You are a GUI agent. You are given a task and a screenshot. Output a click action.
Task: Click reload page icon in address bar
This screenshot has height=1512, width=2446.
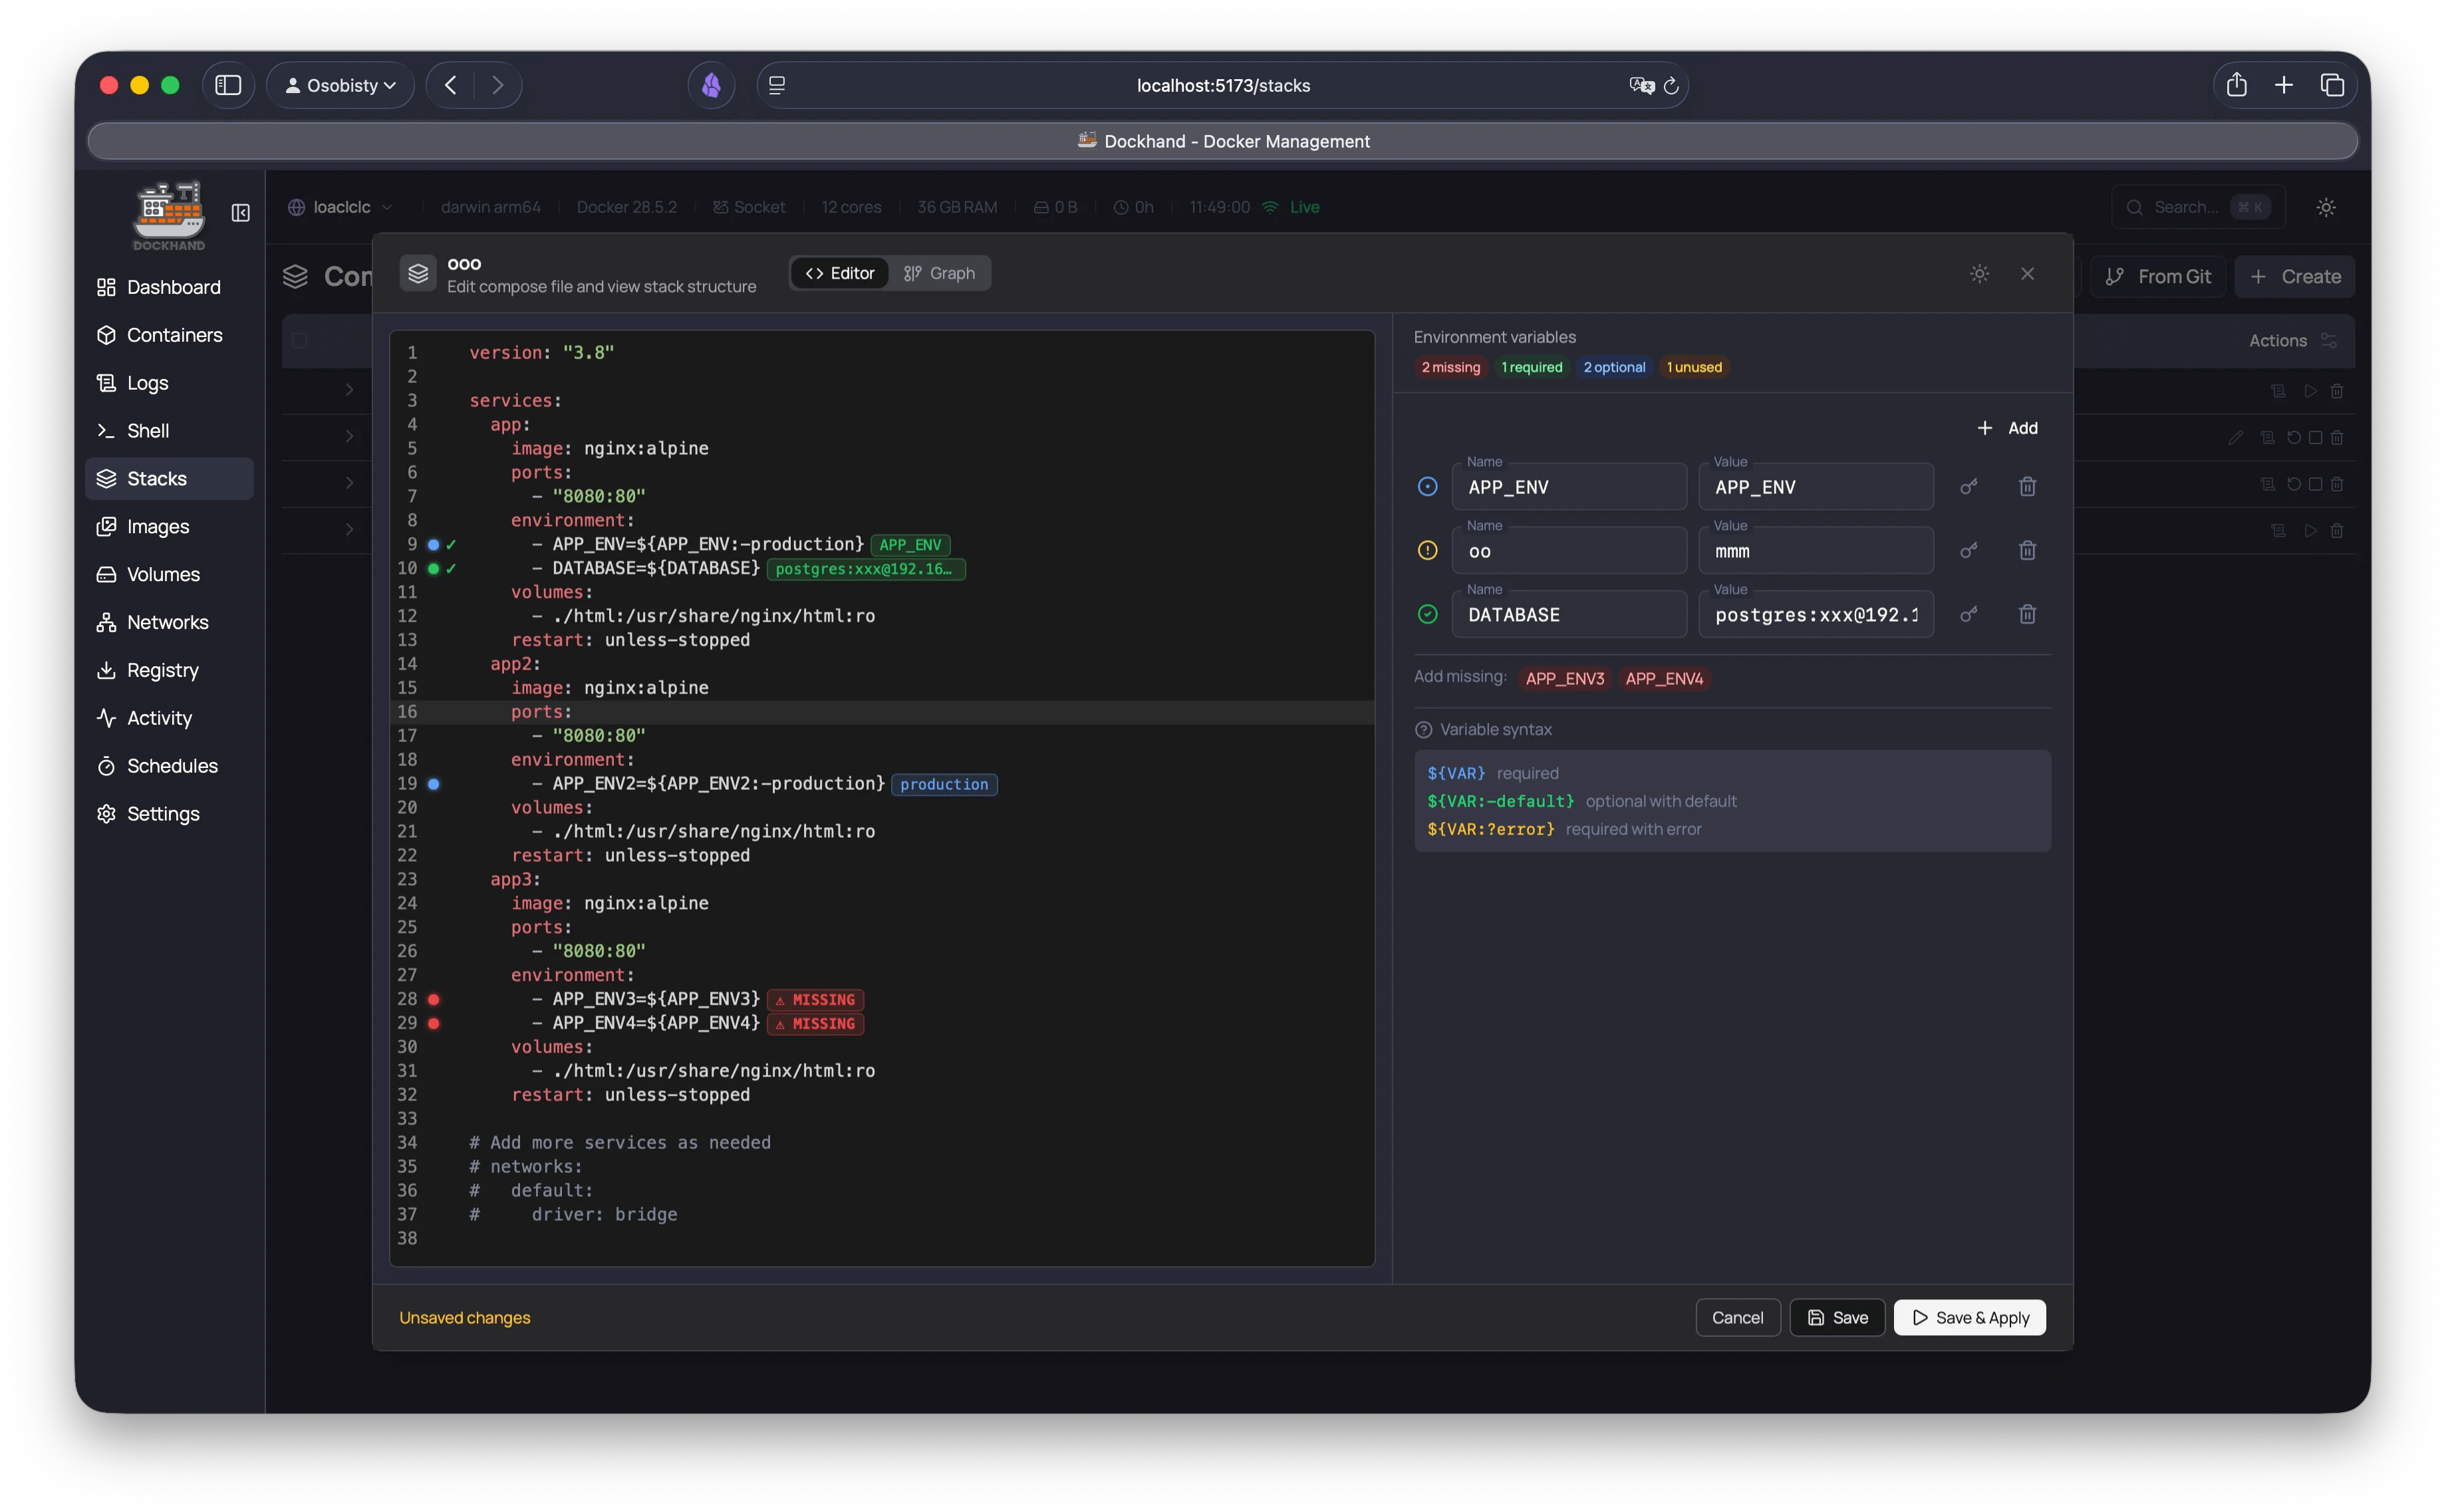pyautogui.click(x=1671, y=86)
